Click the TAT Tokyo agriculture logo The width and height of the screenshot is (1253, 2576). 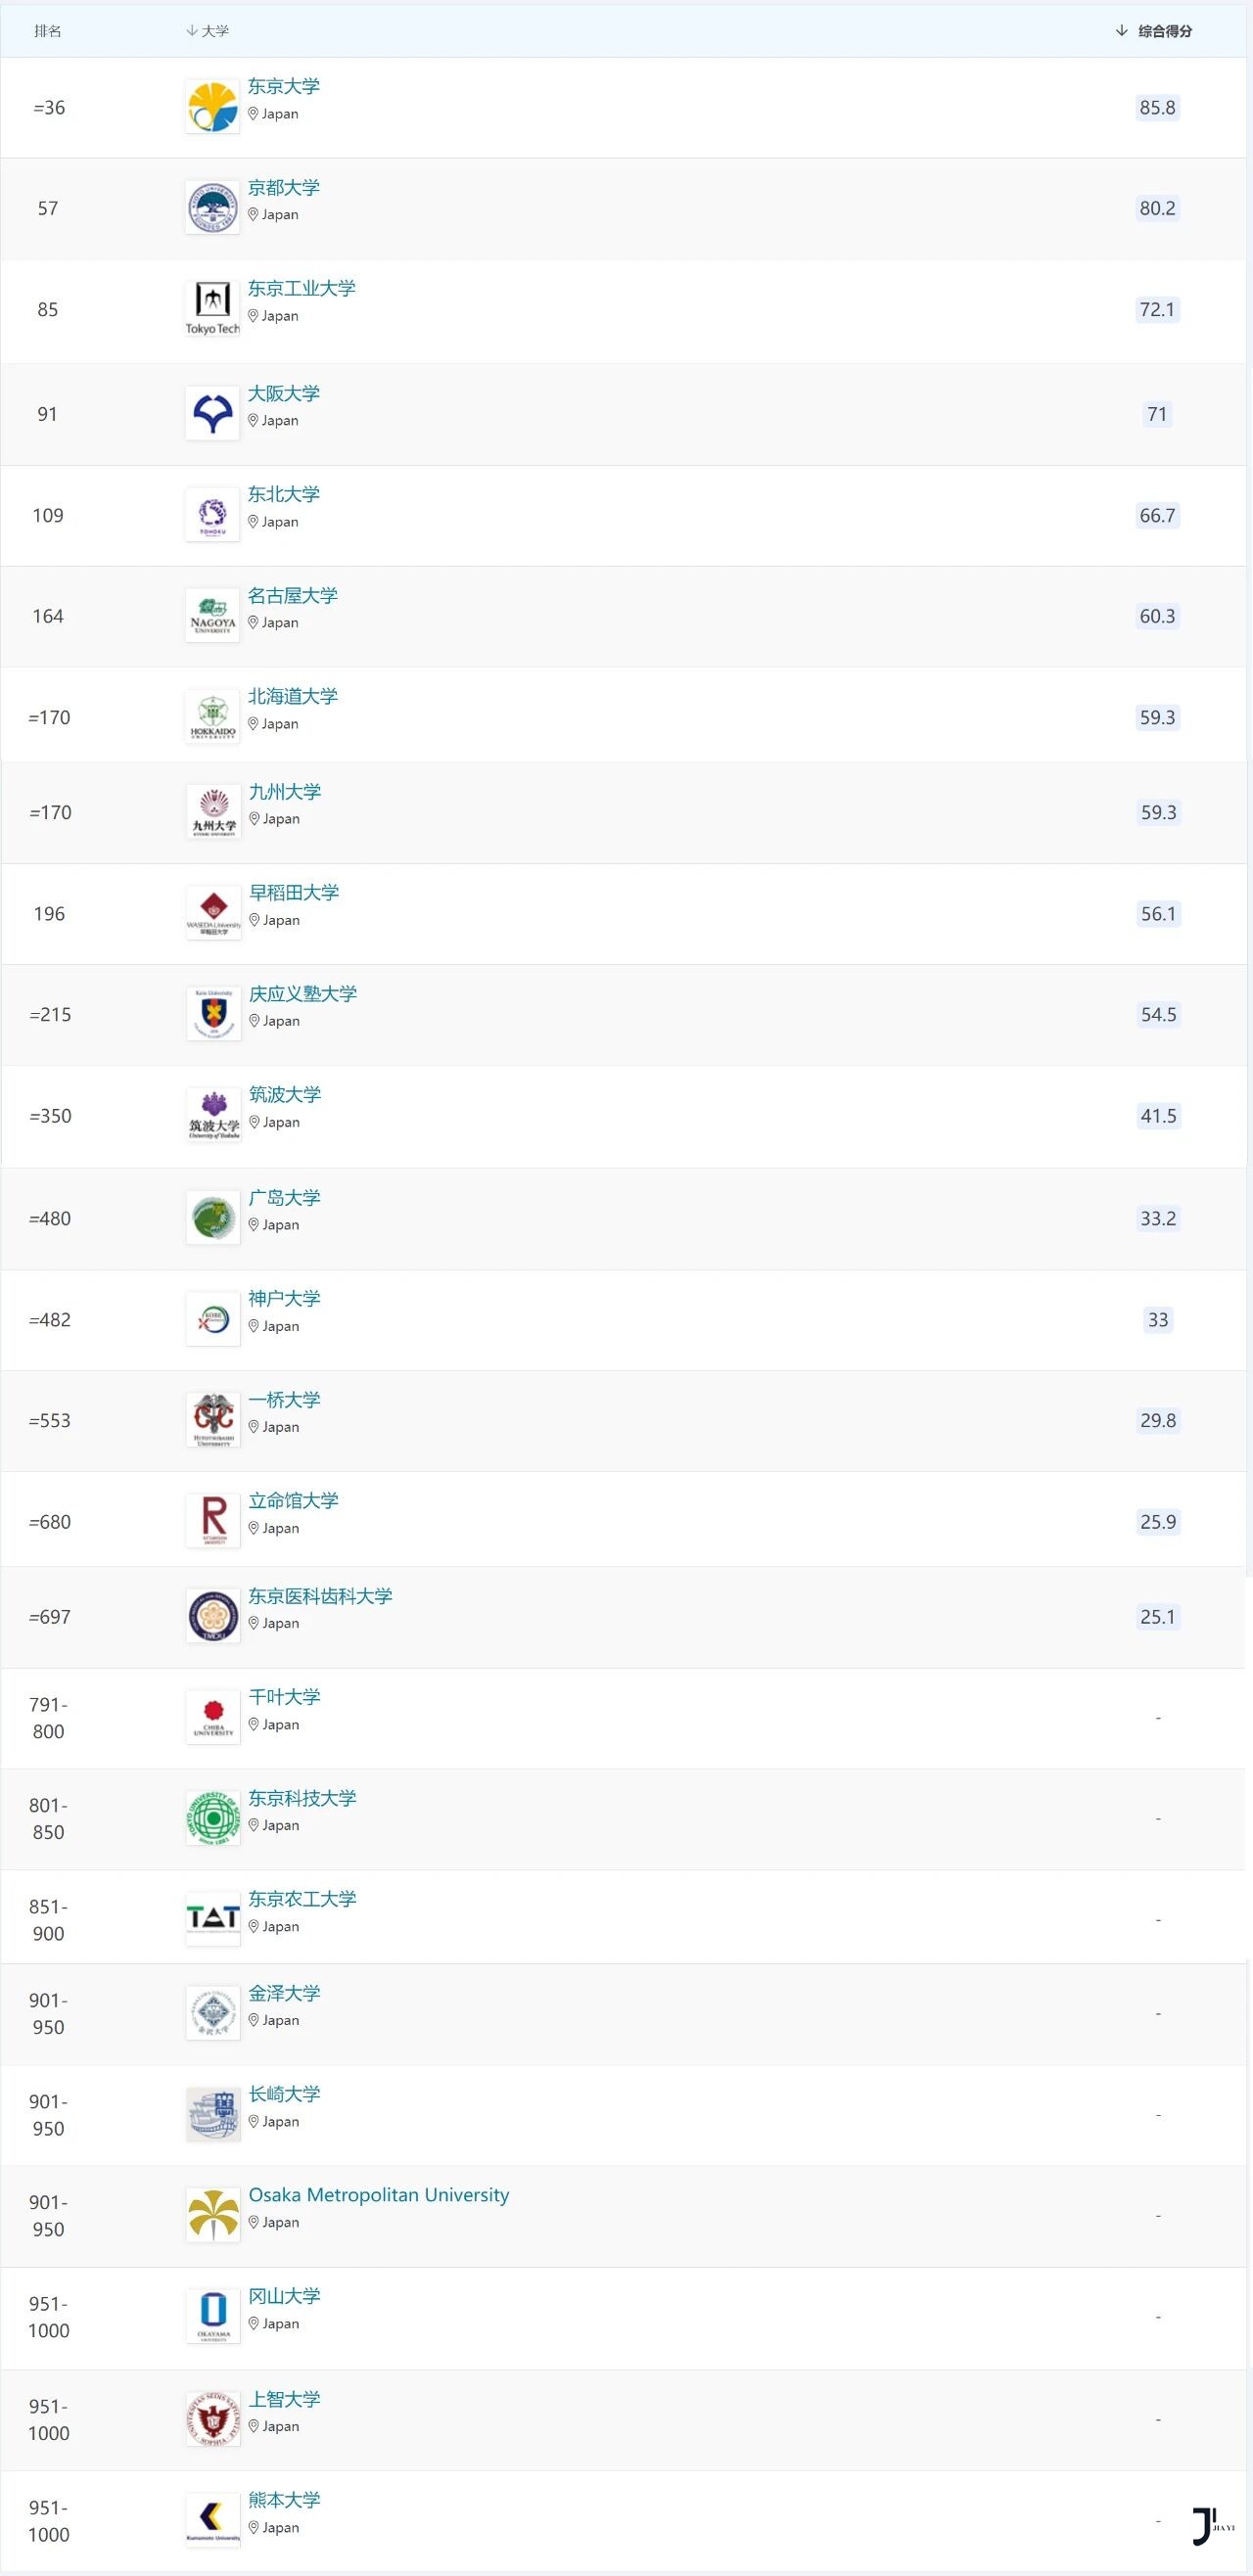point(213,1918)
